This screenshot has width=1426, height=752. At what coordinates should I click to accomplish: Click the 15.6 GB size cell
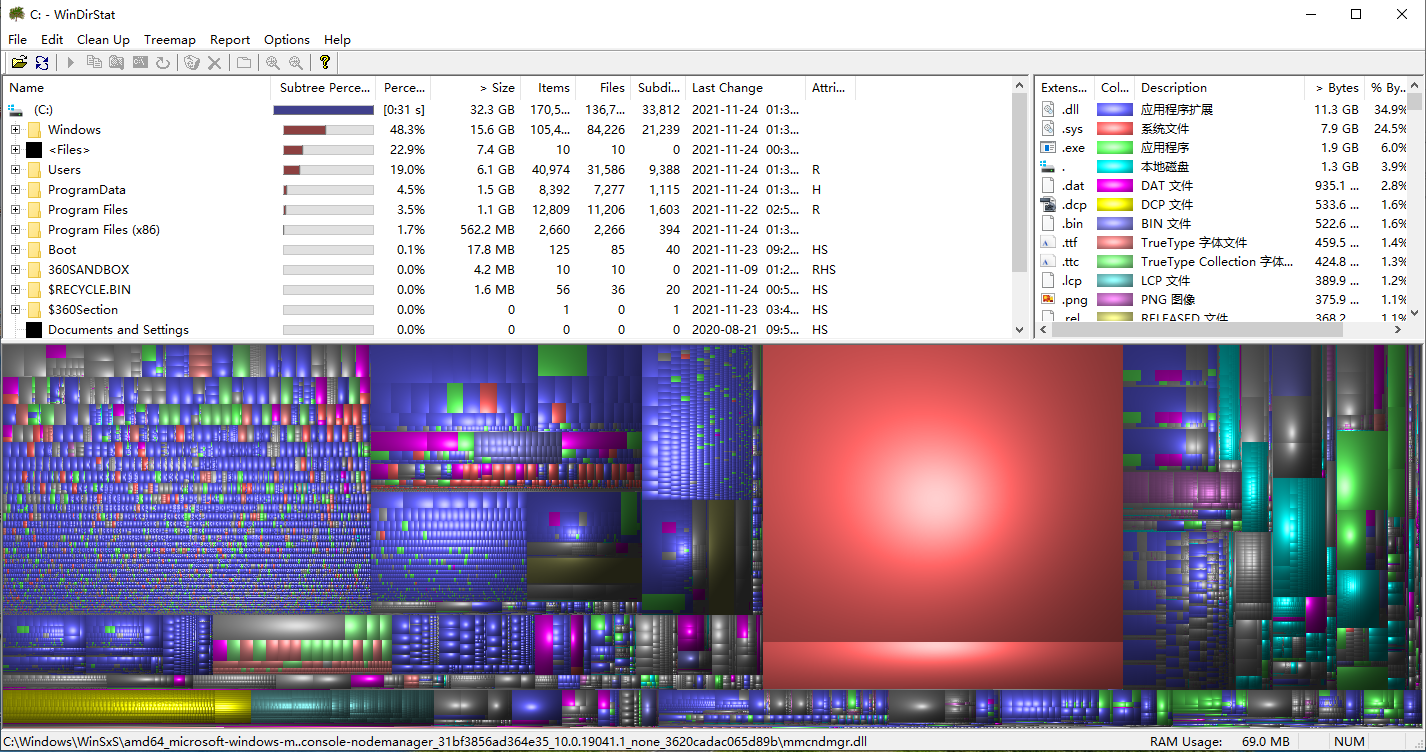pos(476,129)
